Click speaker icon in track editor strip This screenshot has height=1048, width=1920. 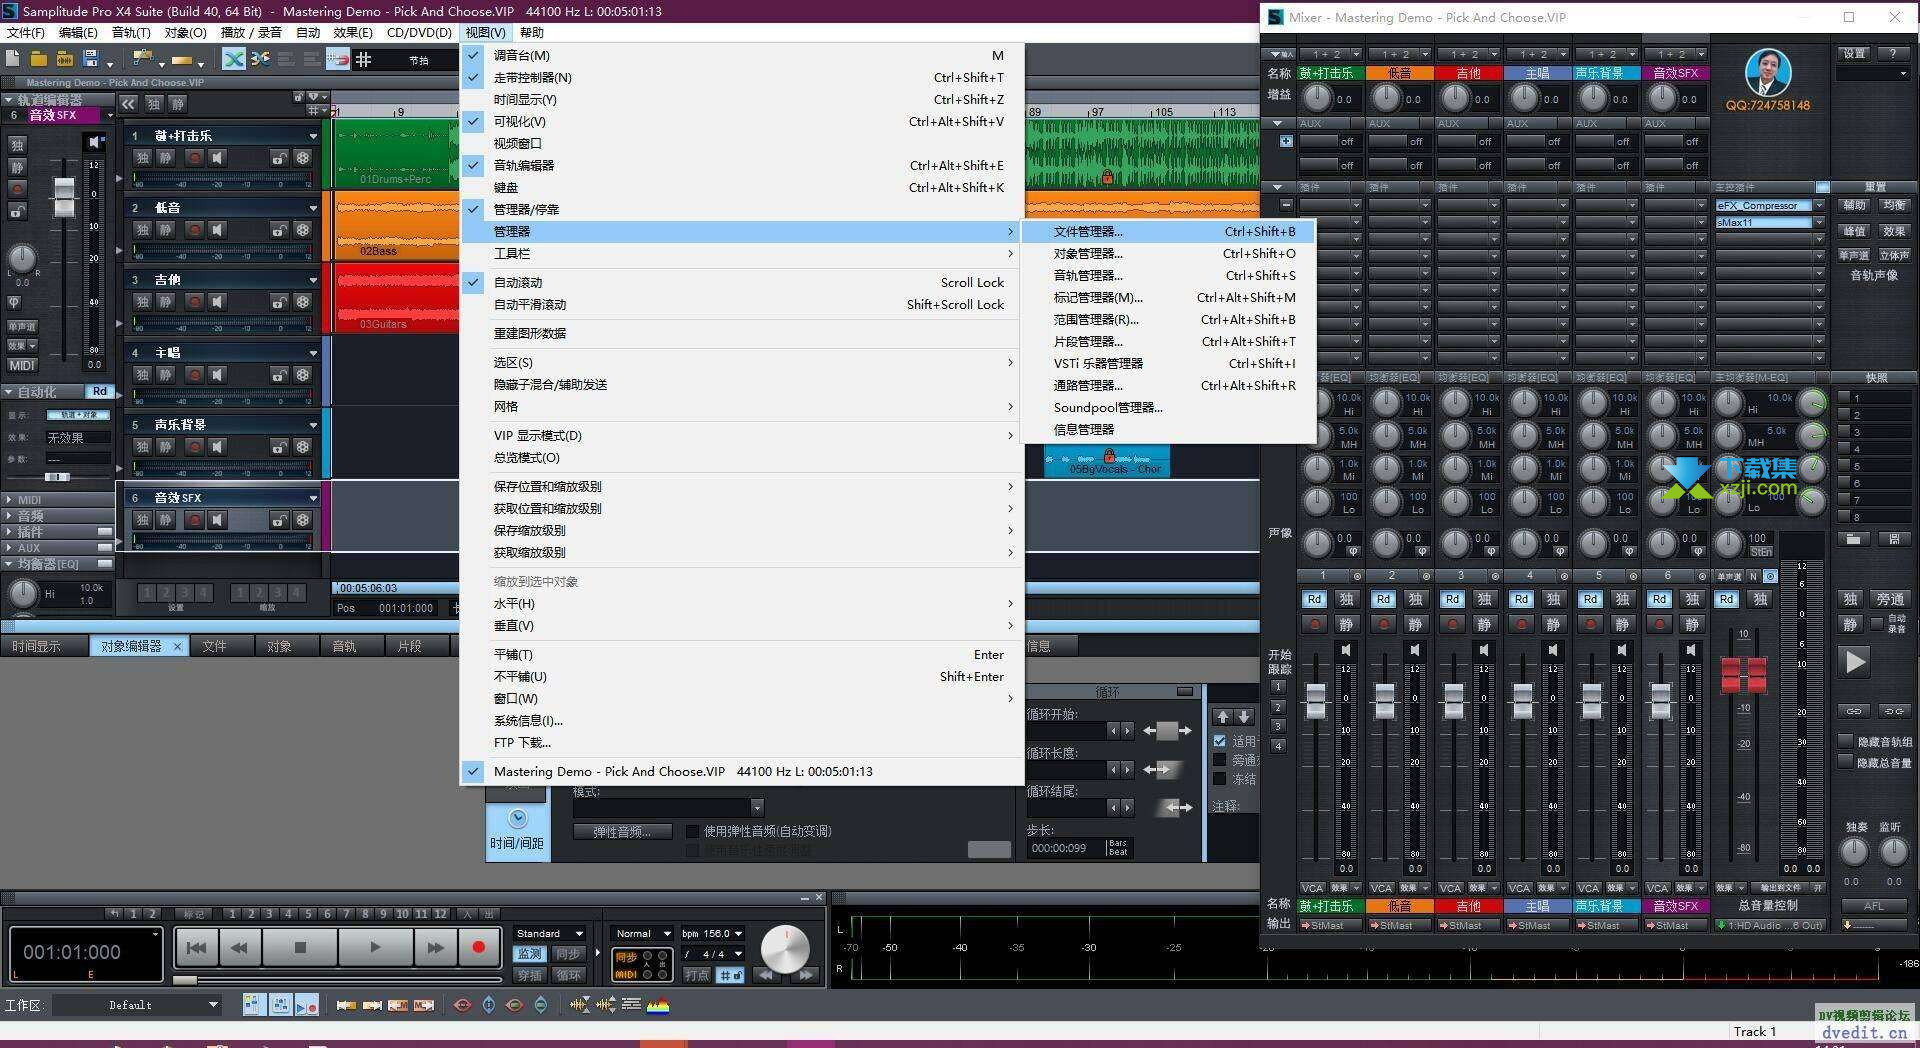(95, 142)
